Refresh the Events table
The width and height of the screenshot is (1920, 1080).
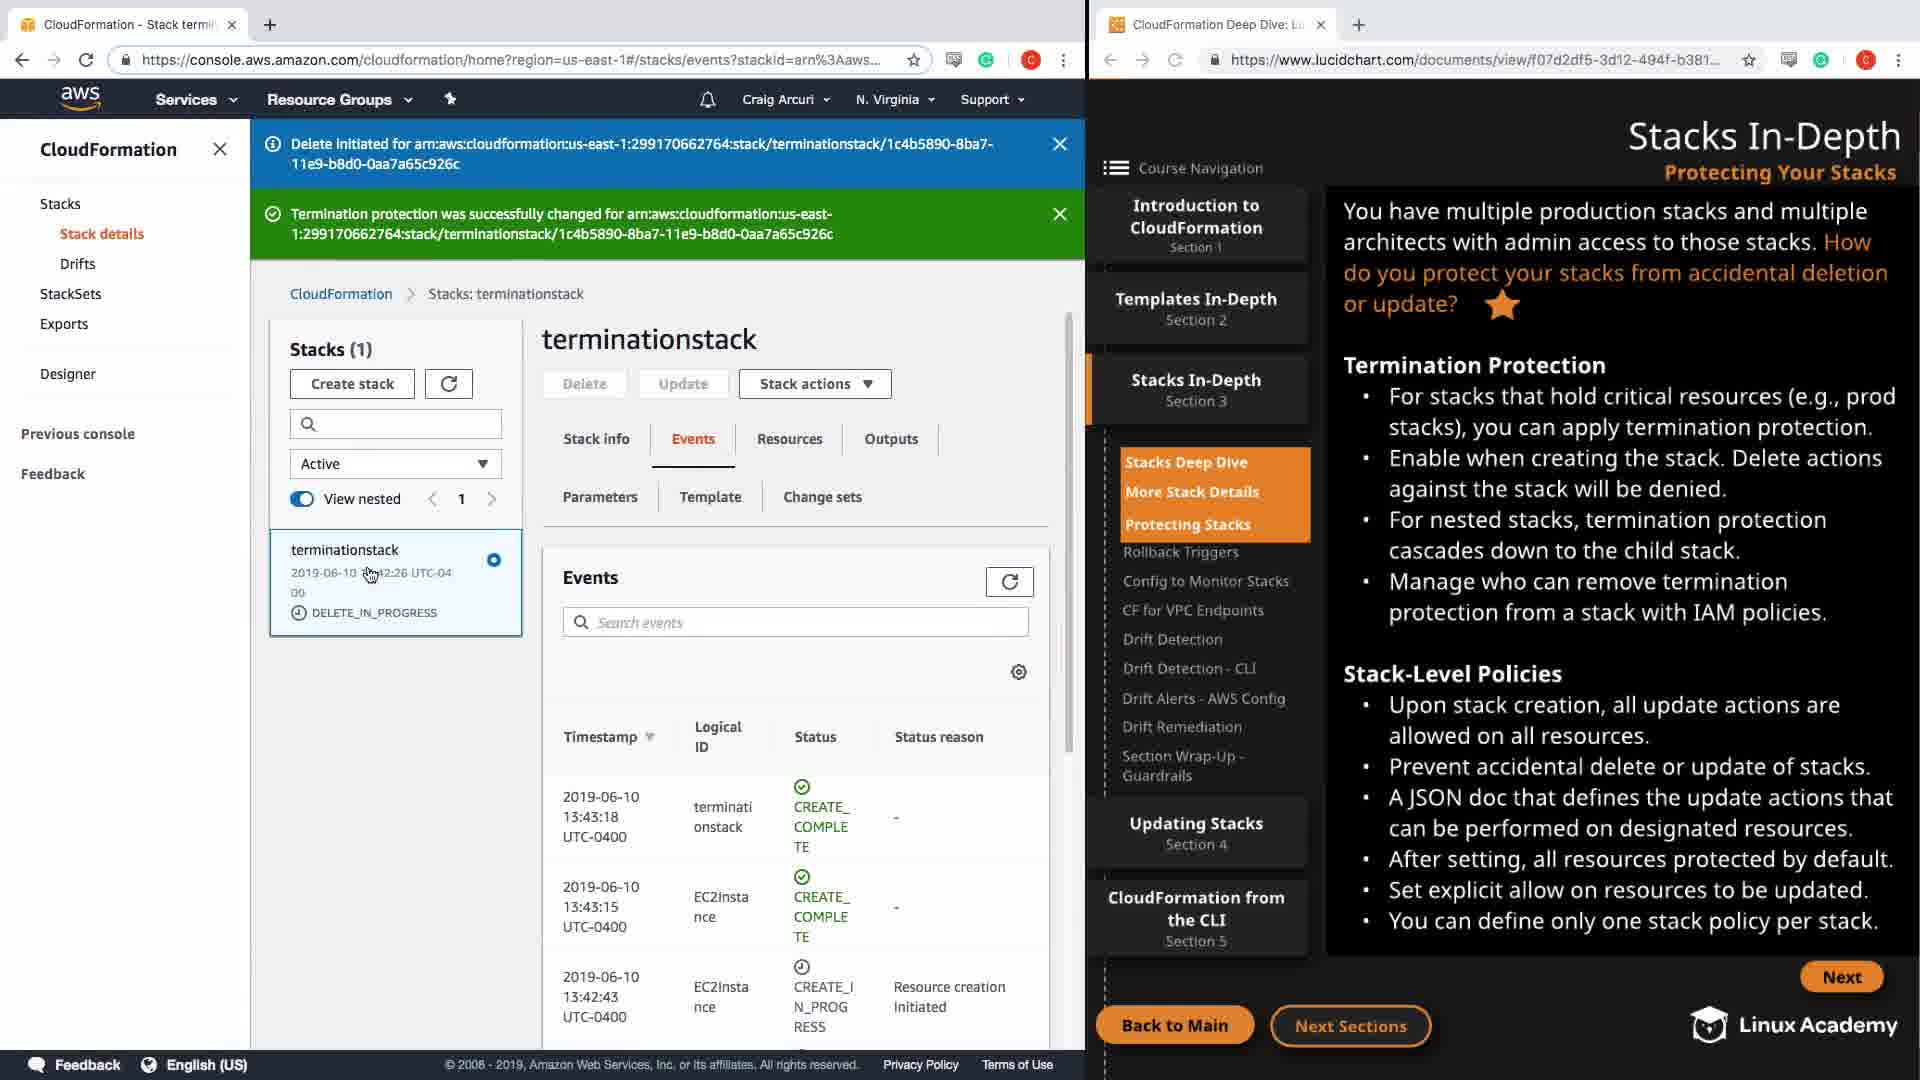1009,582
